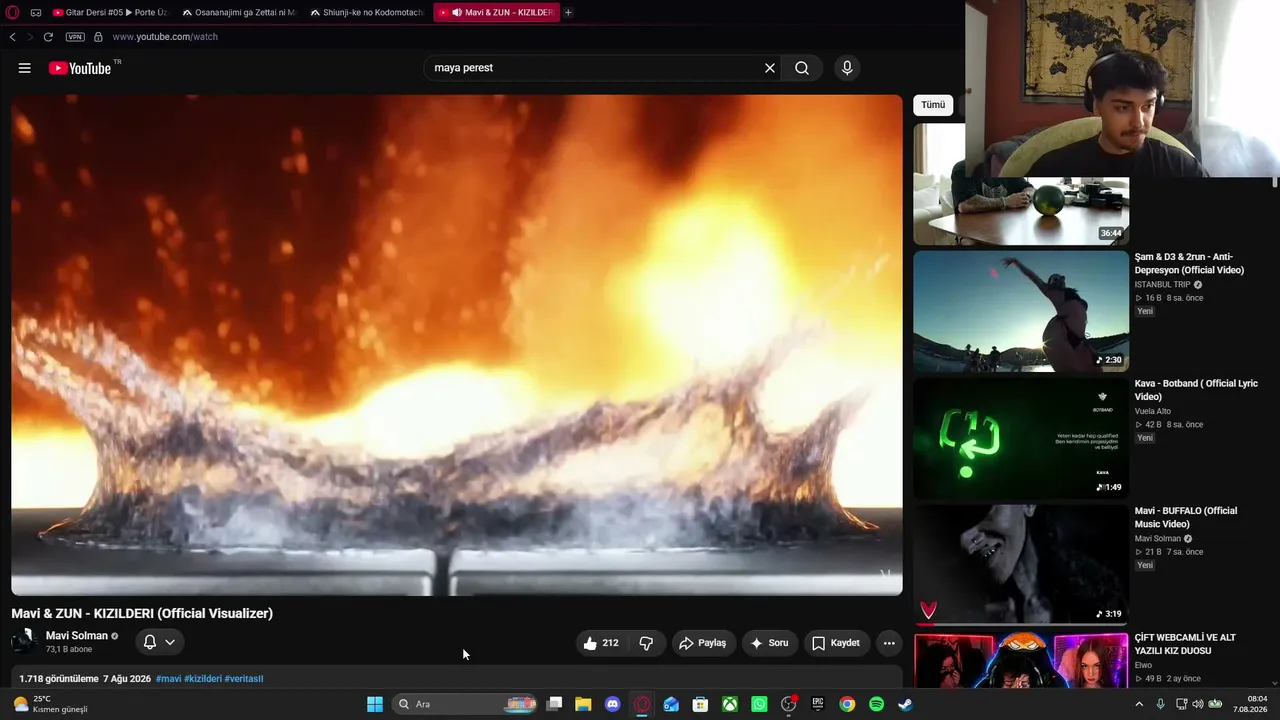Viewport: 1280px width, 720px height.
Task: Open Xbox app from the taskbar
Action: 730,704
